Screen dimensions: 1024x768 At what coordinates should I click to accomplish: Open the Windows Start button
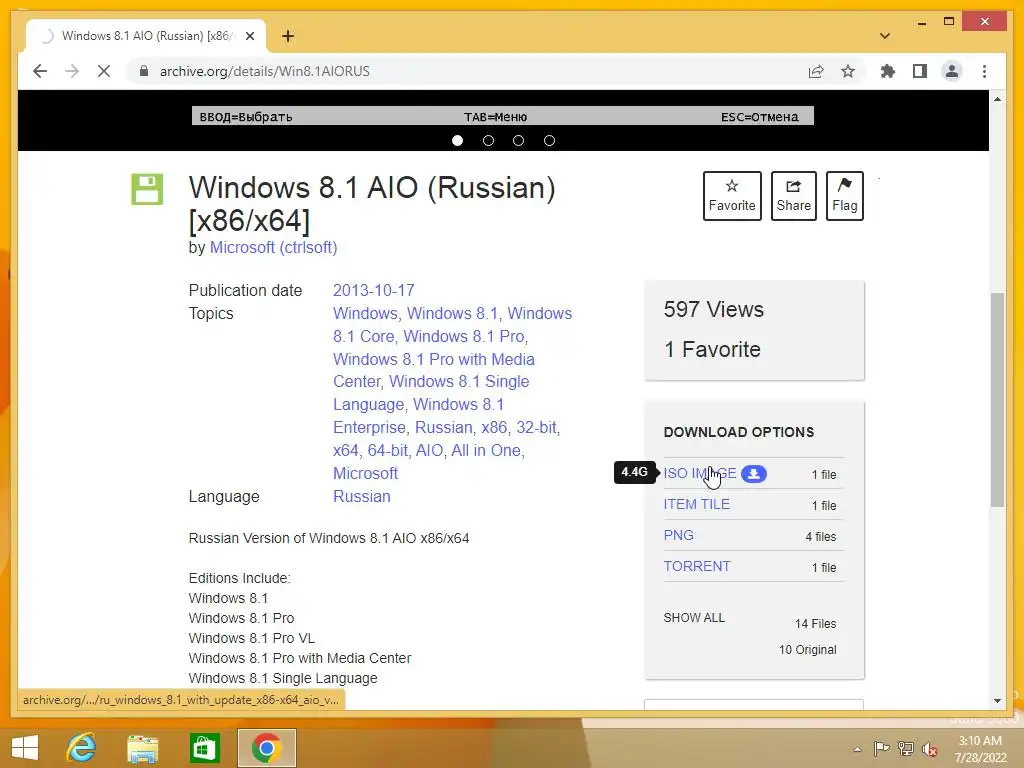point(25,748)
